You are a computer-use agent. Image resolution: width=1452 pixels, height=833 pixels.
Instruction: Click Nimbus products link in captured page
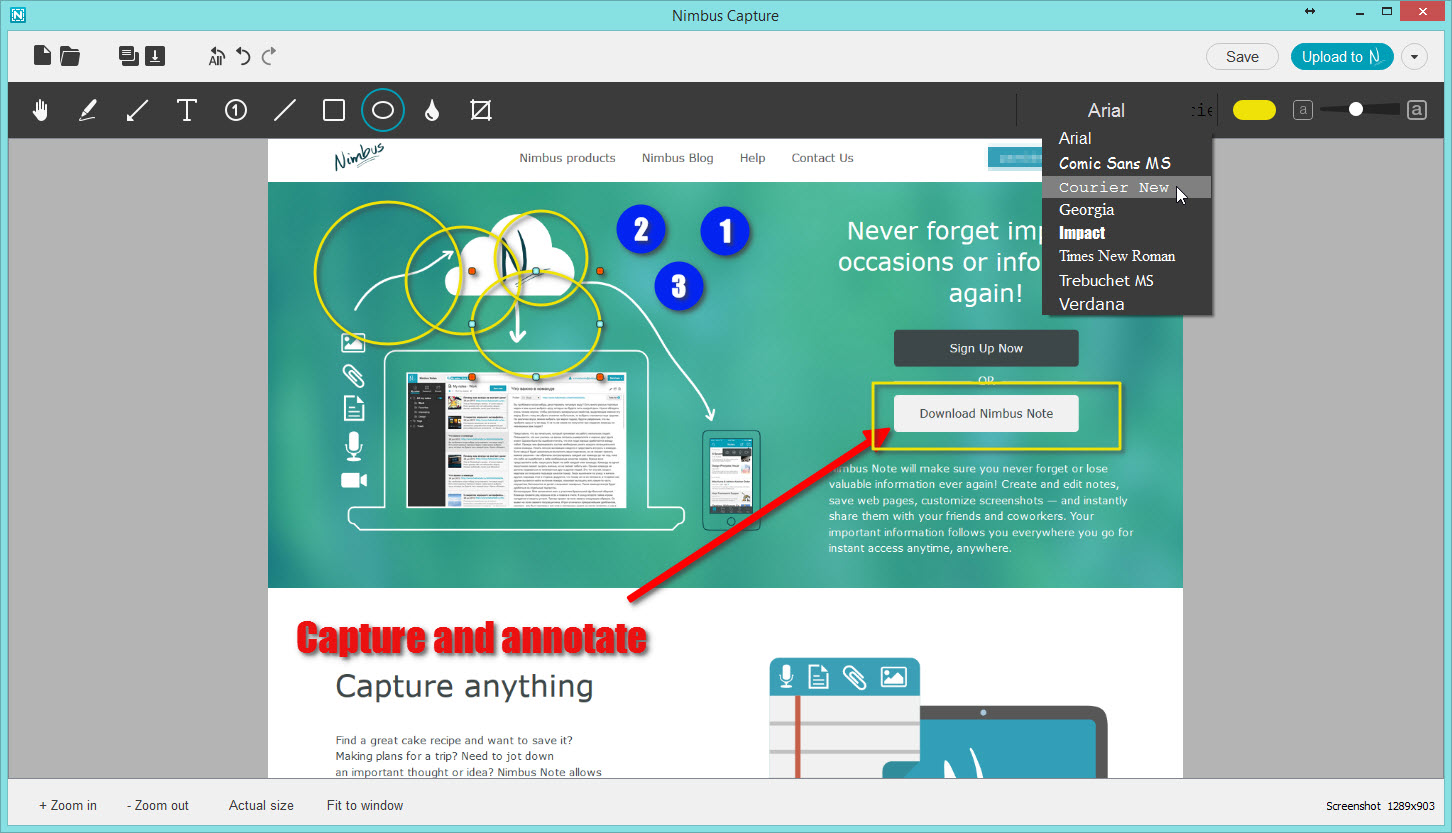[567, 158]
